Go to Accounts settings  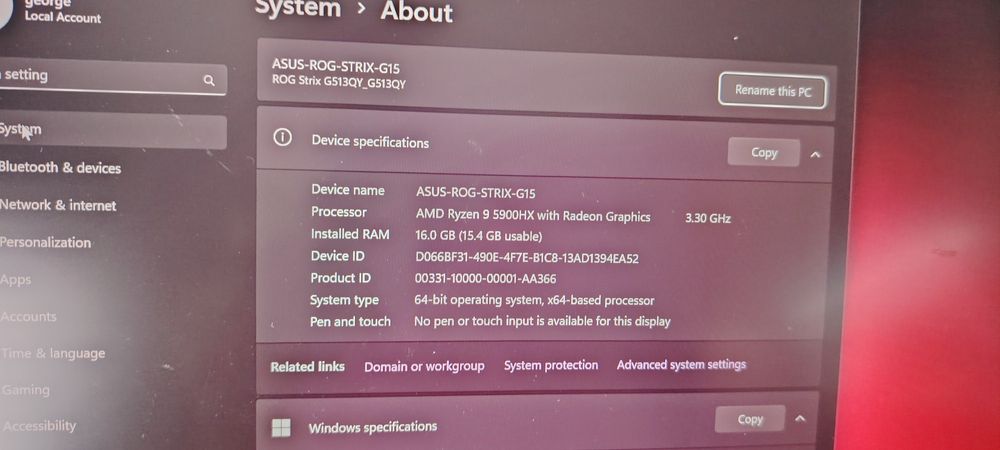[28, 317]
